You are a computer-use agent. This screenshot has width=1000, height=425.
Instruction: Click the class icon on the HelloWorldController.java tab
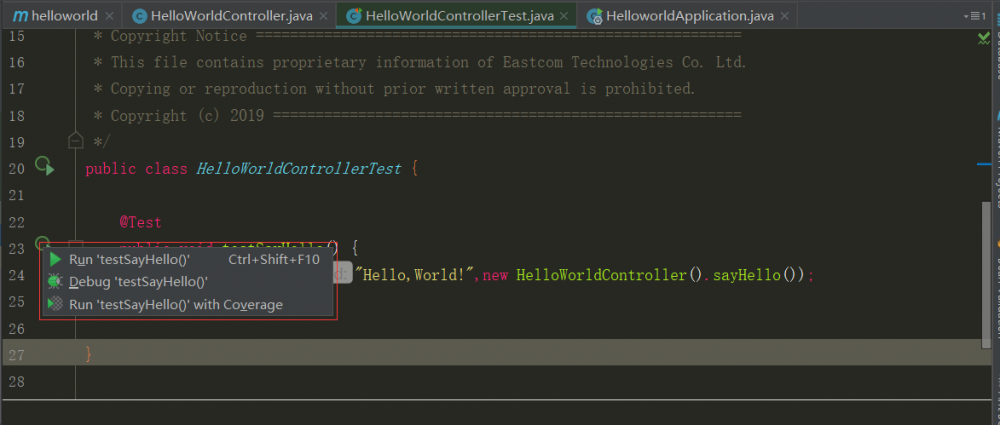(x=139, y=16)
